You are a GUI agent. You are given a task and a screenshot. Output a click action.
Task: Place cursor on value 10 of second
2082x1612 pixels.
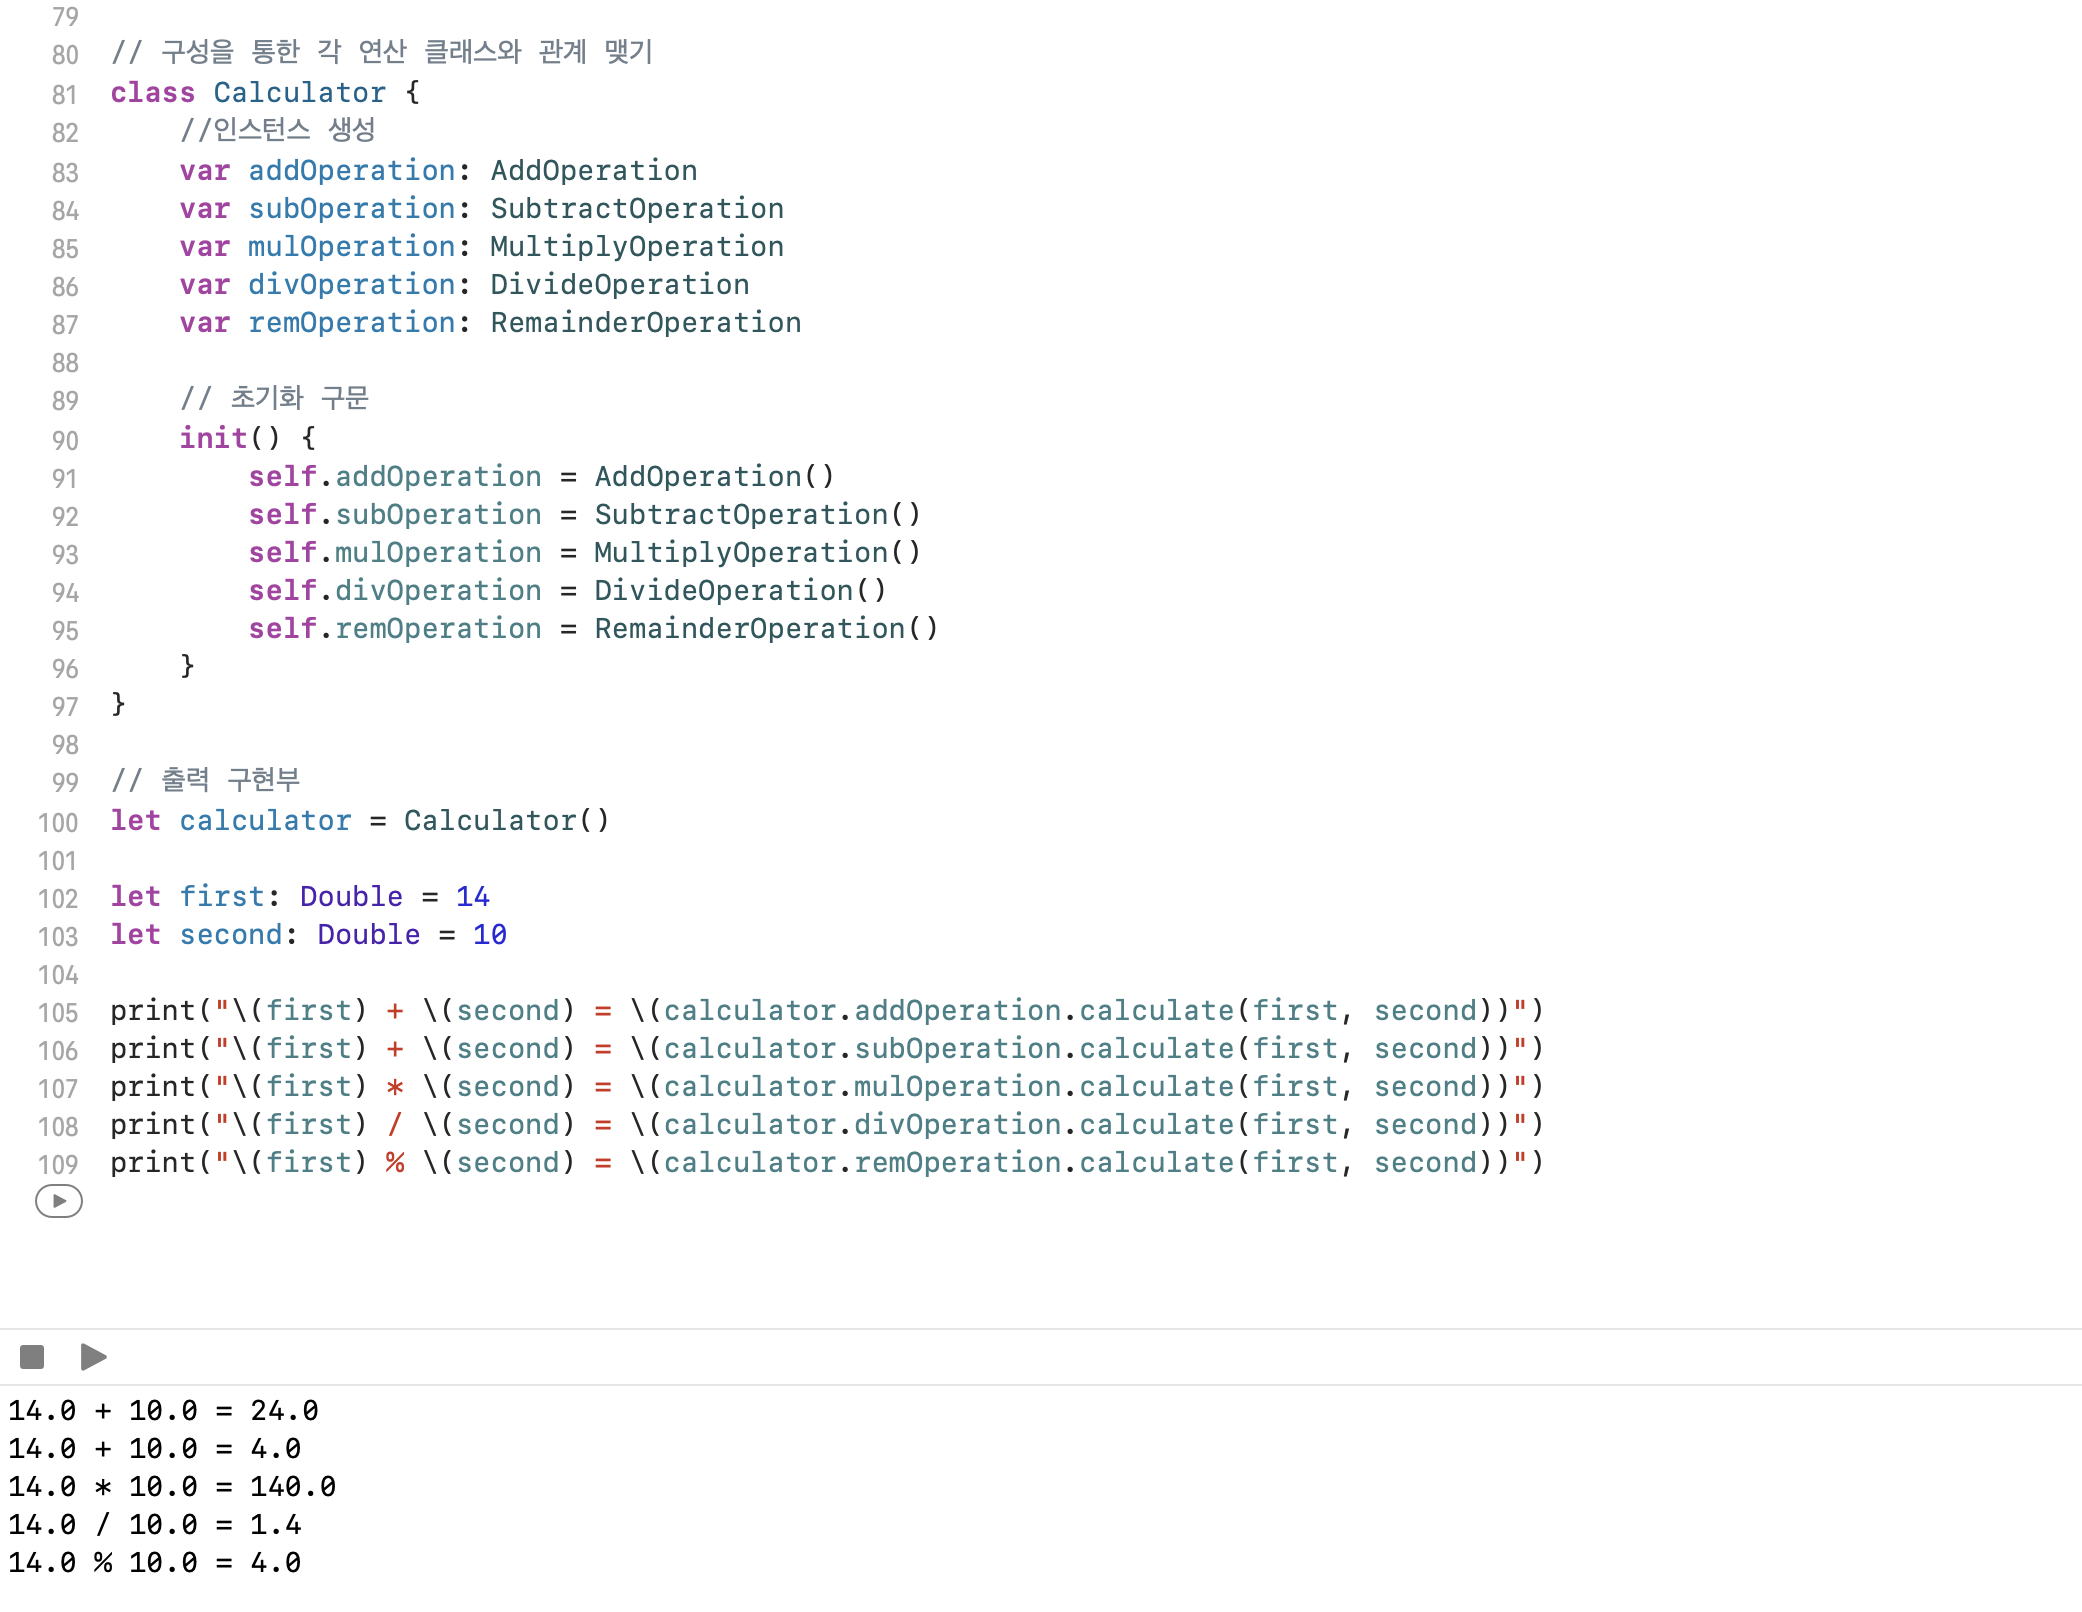pyautogui.click(x=489, y=935)
